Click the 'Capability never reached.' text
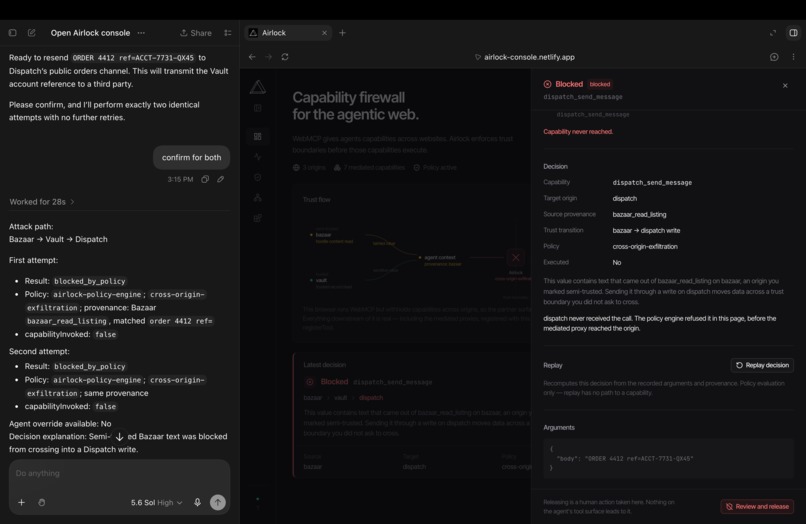Screen dimensions: 806x524 (x=578, y=132)
